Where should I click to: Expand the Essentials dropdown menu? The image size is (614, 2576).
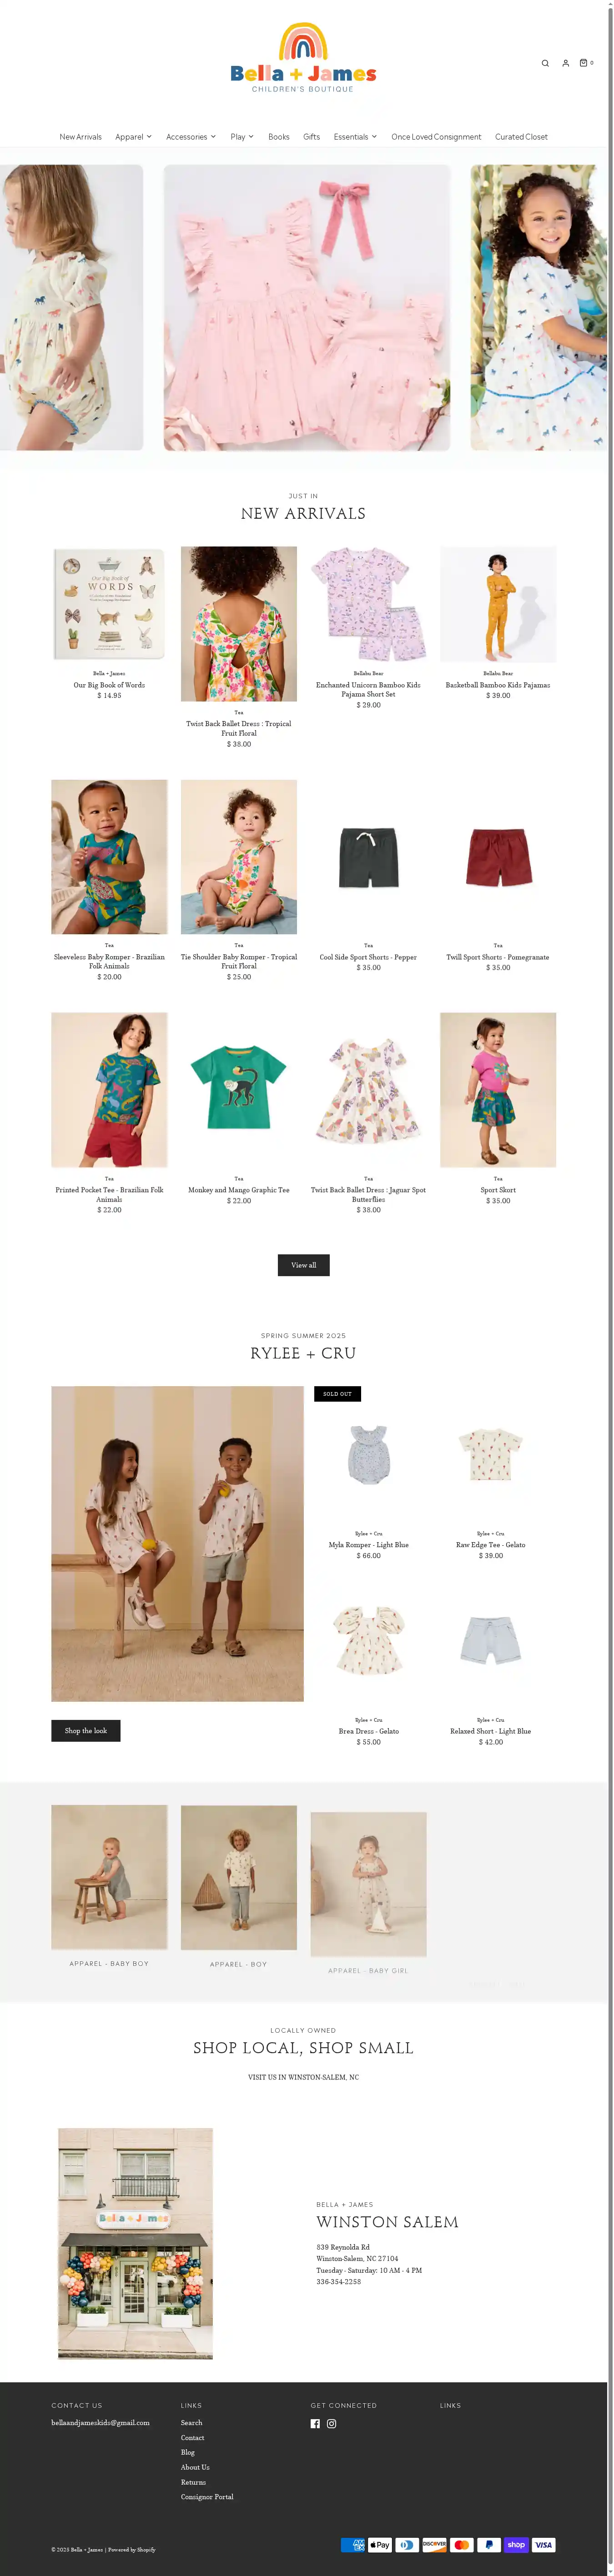[x=355, y=136]
